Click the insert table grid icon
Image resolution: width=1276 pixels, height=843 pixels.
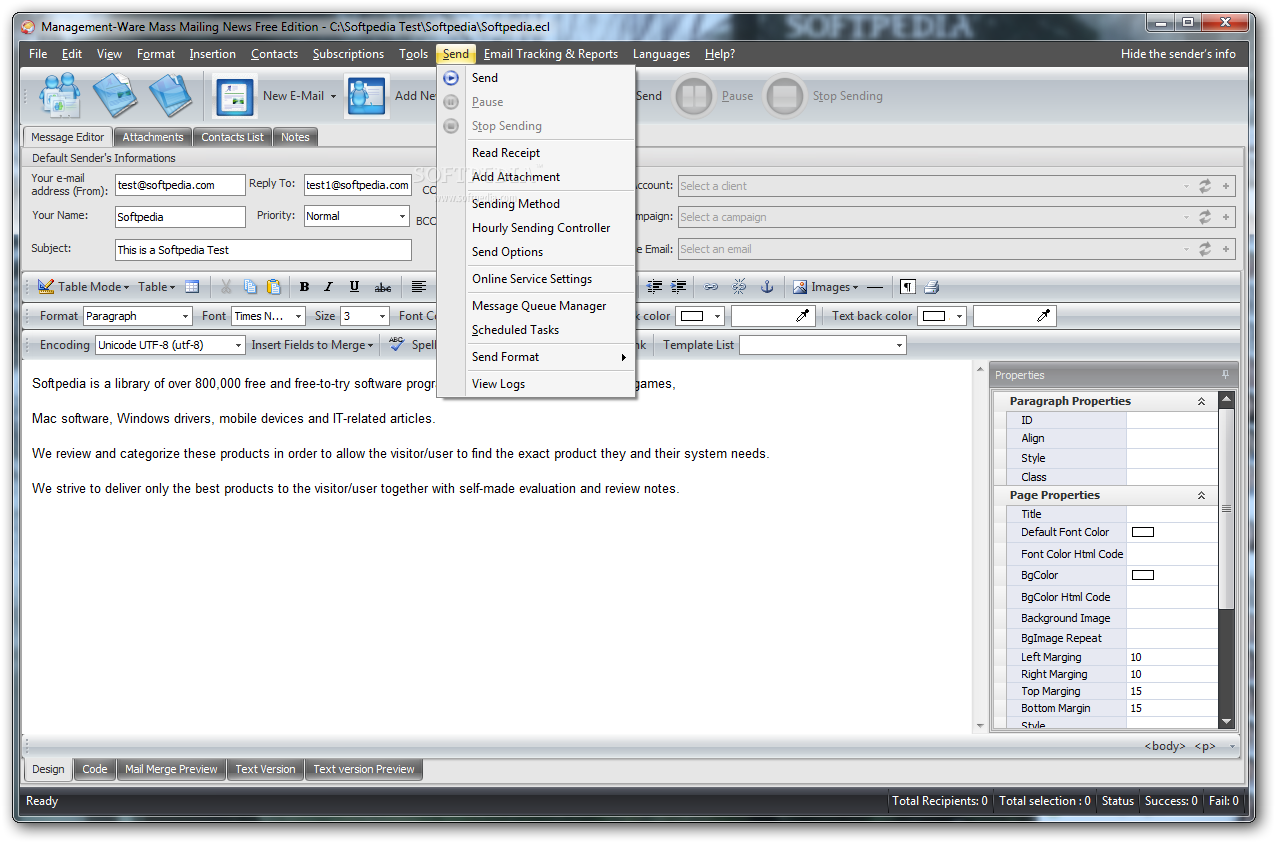[192, 287]
